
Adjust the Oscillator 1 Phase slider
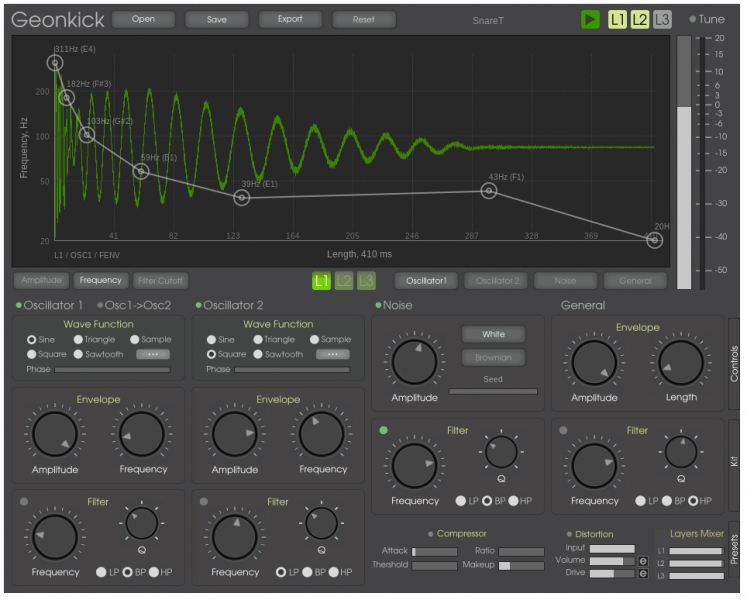click(112, 370)
